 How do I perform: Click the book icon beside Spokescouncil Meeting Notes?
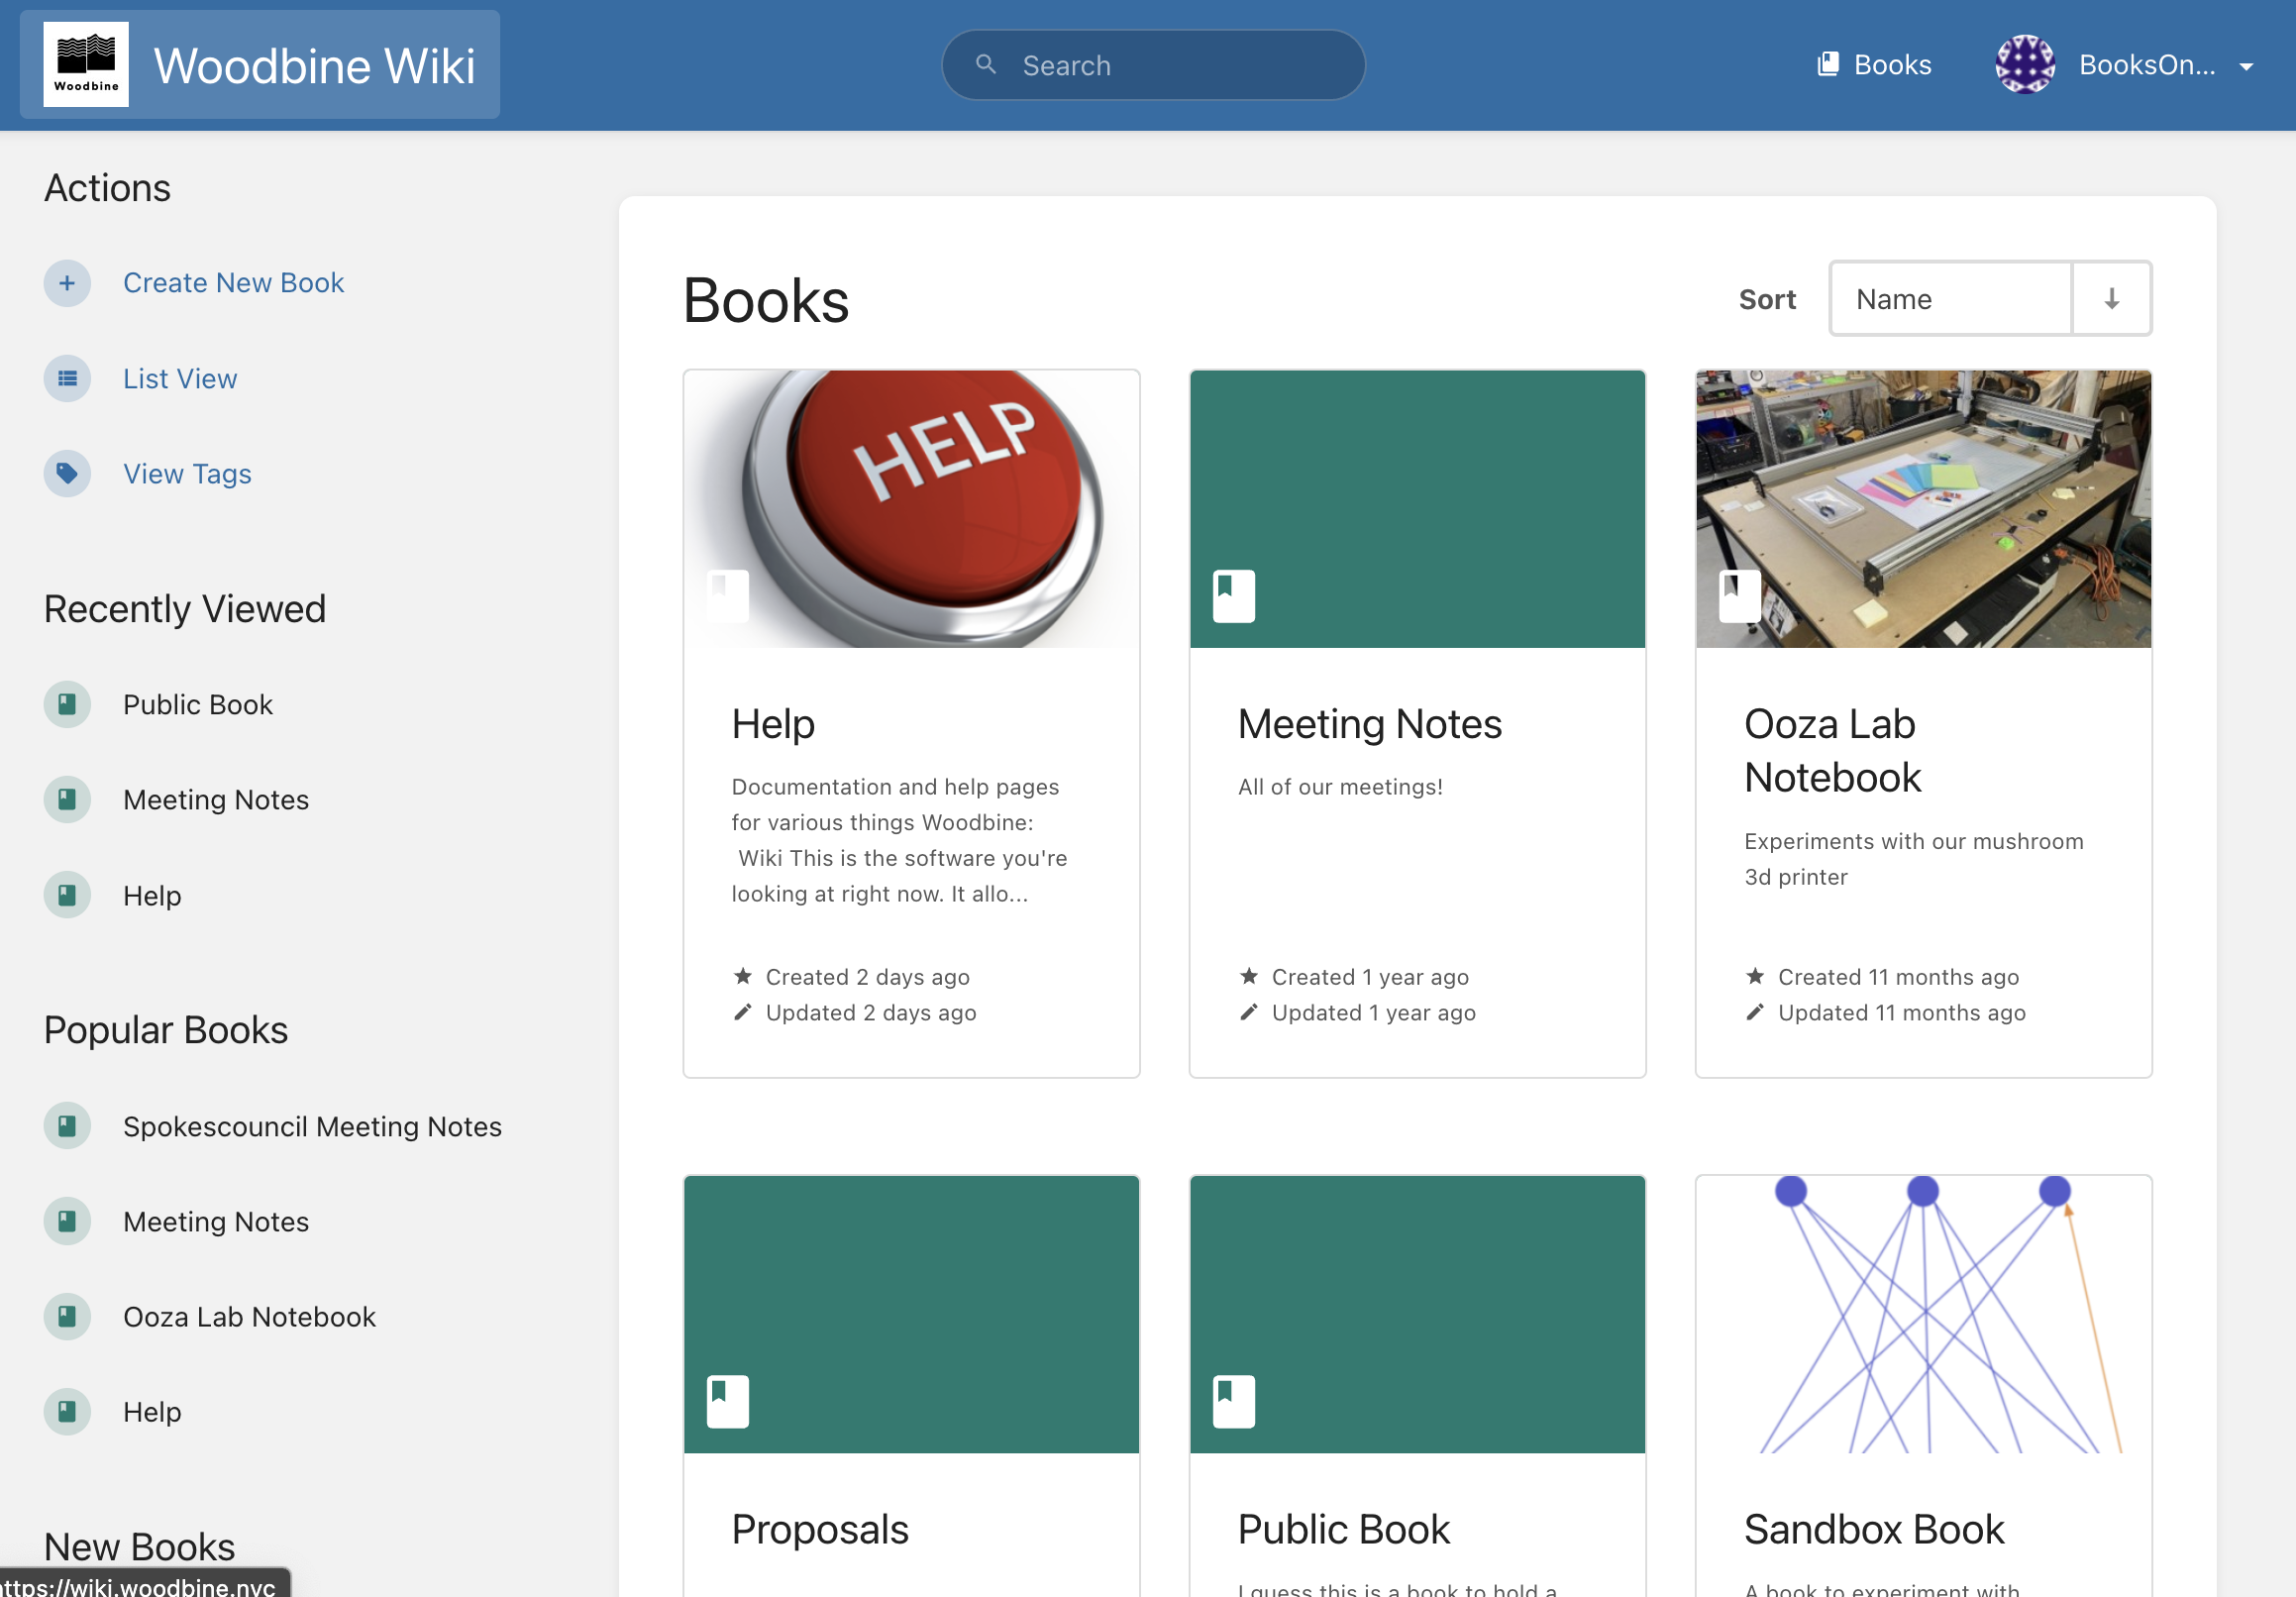pyautogui.click(x=67, y=1127)
